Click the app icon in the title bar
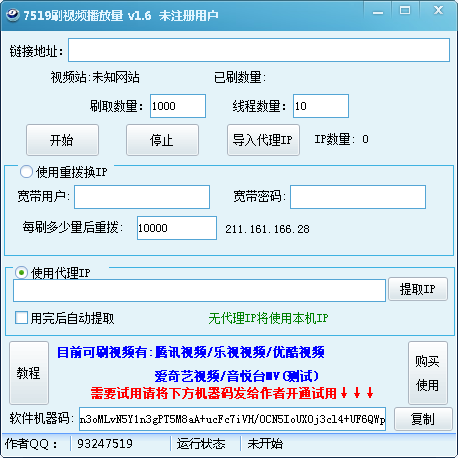 (x=12, y=15)
